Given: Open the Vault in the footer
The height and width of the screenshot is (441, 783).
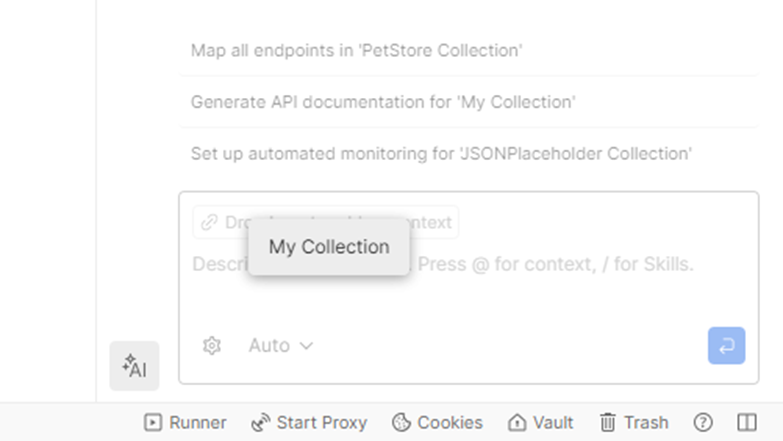Looking at the screenshot, I should pyautogui.click(x=540, y=423).
